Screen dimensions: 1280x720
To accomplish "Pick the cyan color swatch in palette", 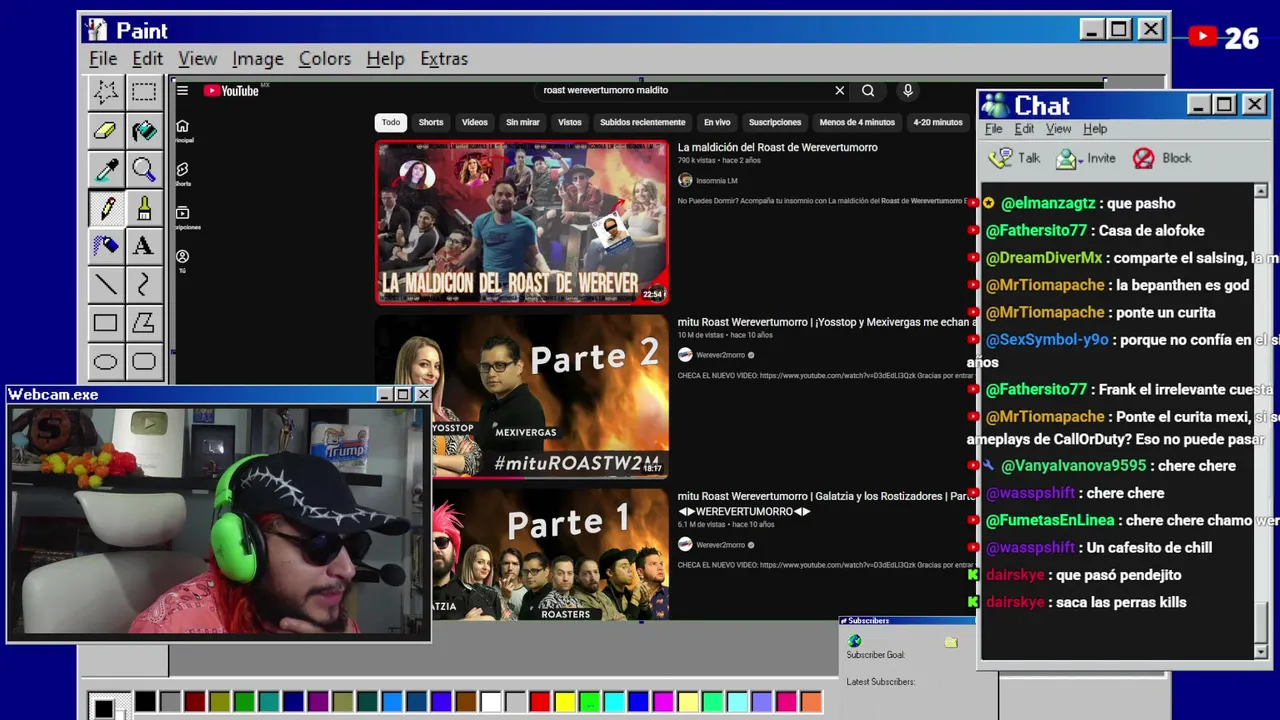I will (x=614, y=702).
